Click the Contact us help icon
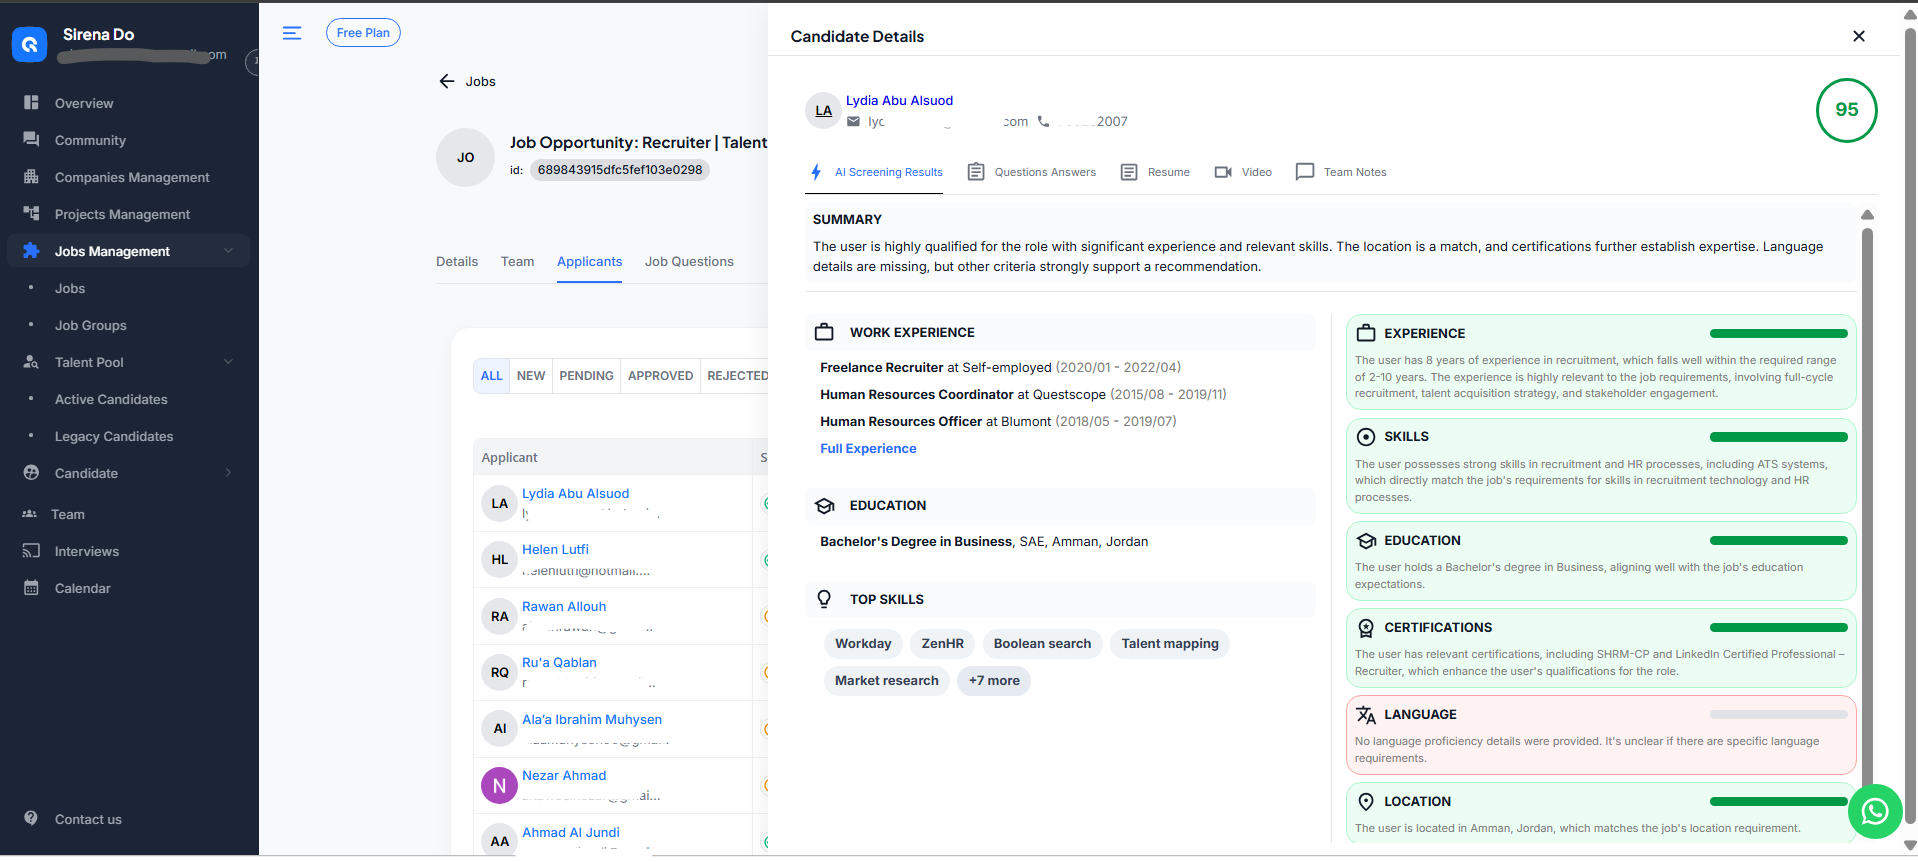1918x862 pixels. click(31, 818)
